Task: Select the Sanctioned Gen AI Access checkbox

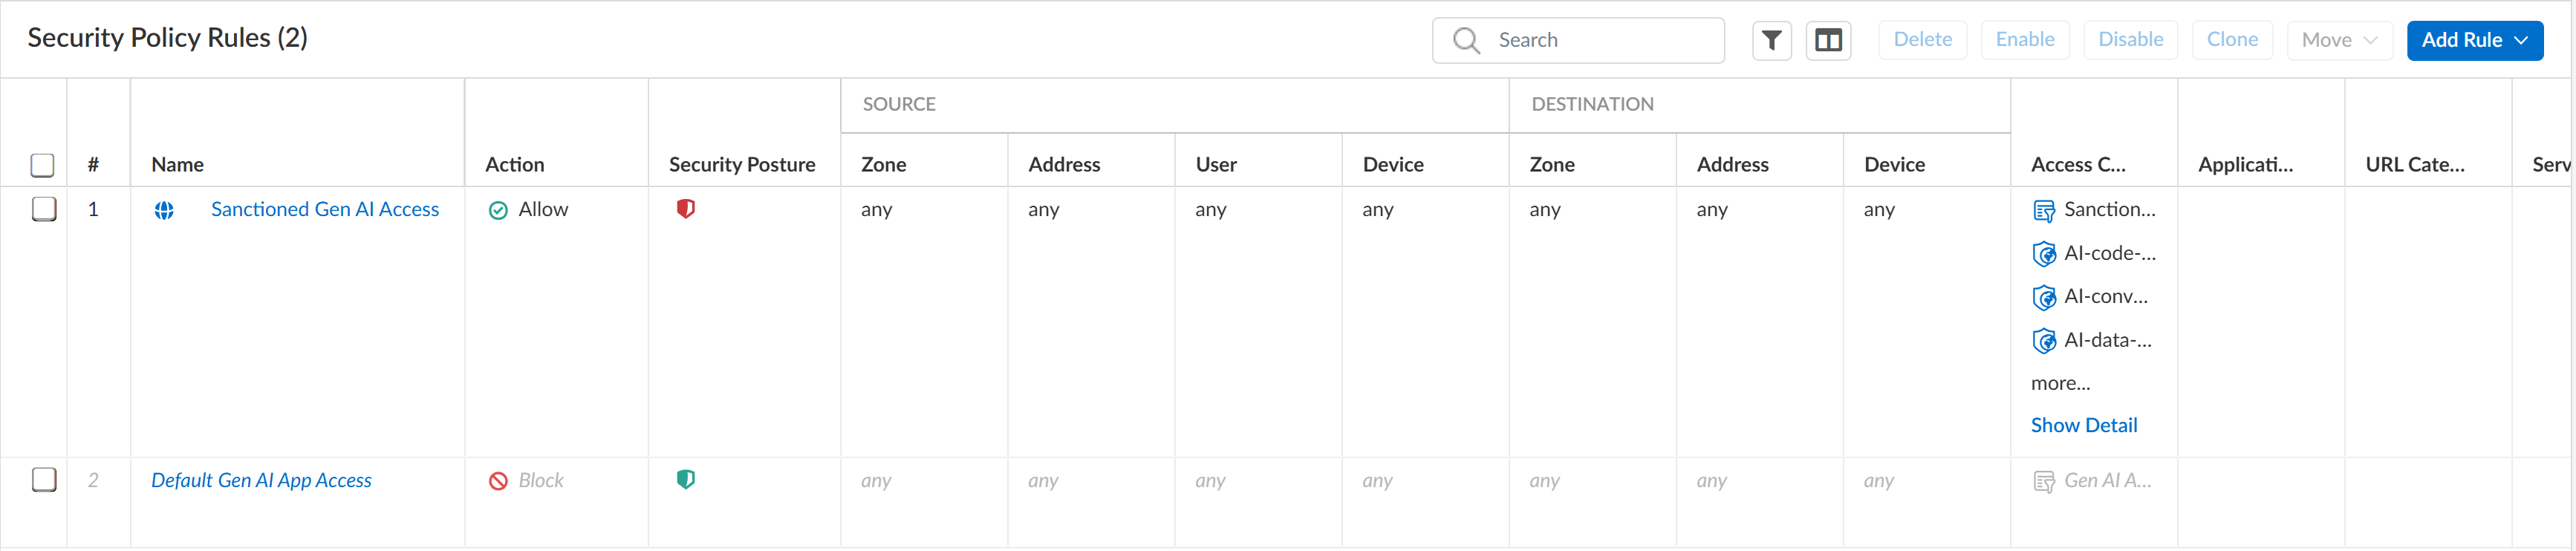Action: [x=44, y=209]
